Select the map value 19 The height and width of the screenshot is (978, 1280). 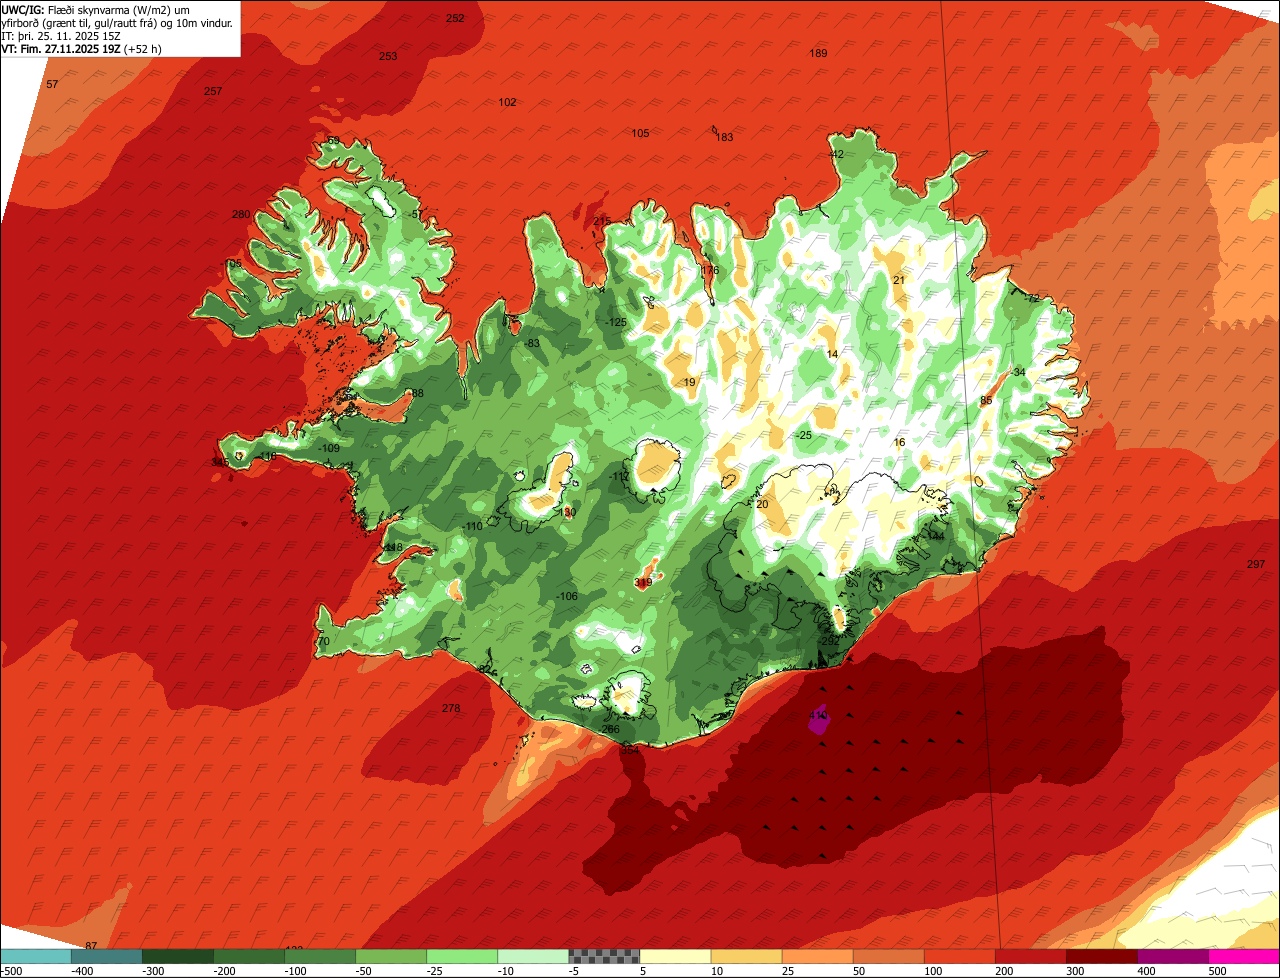[689, 382]
